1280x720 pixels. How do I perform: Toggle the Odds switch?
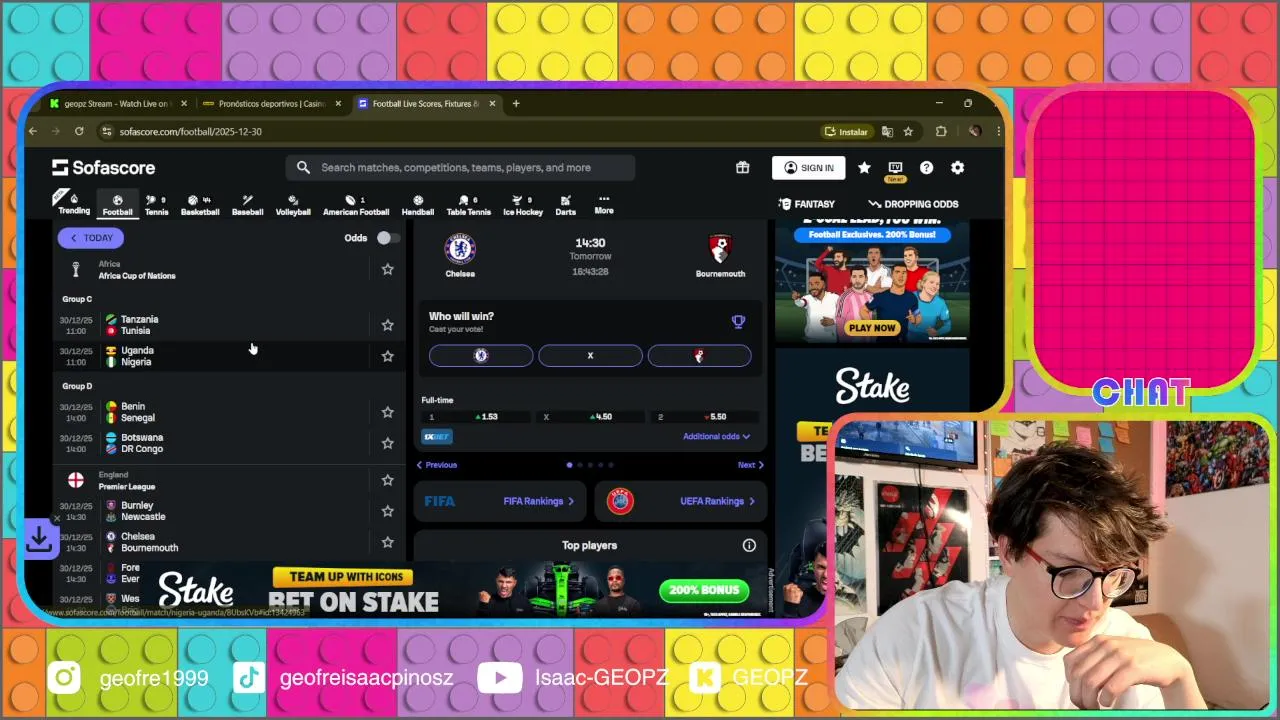click(388, 238)
